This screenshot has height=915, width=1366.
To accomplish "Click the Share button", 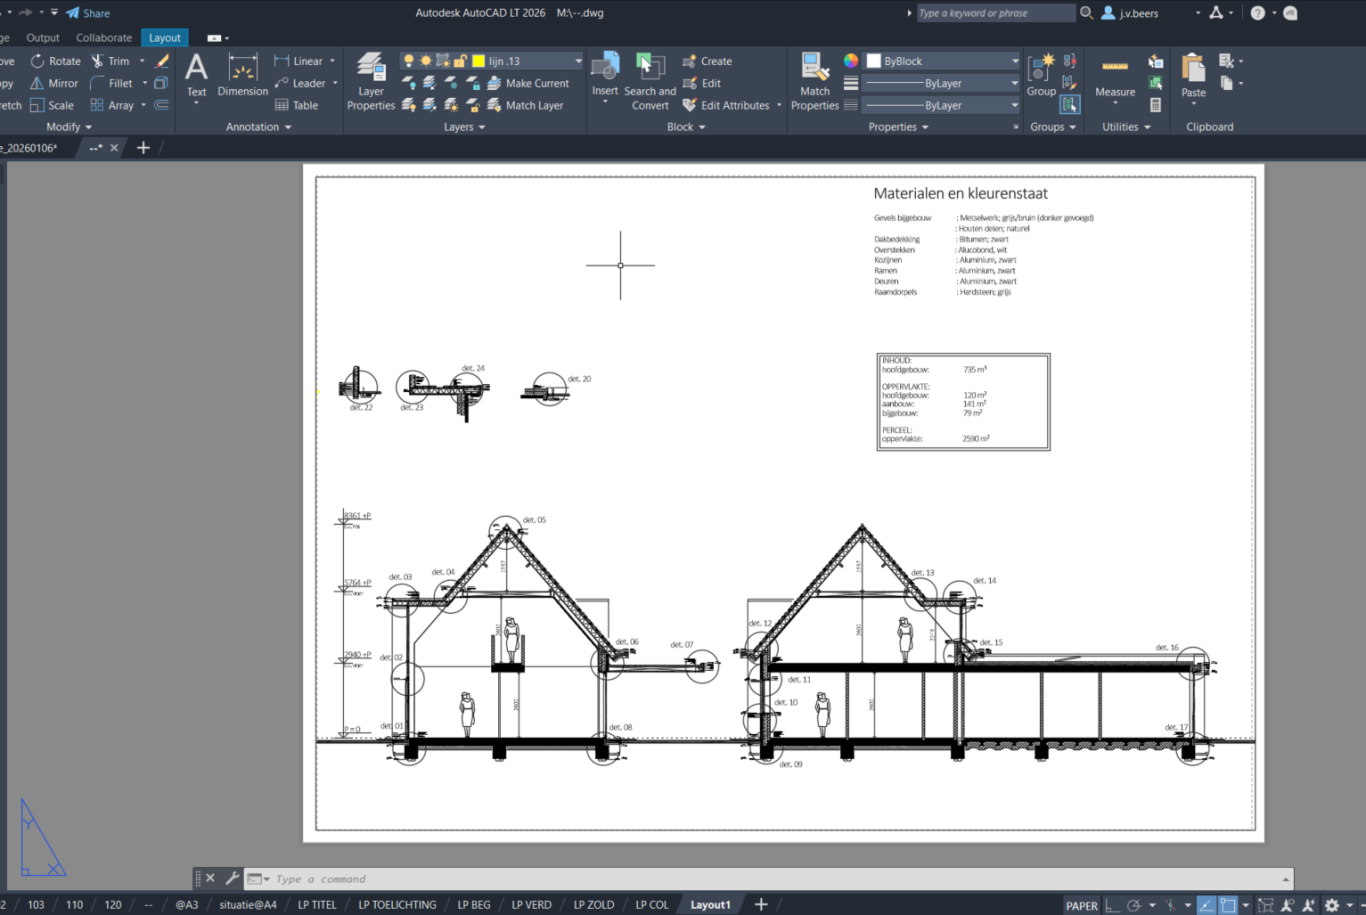I will [x=88, y=13].
